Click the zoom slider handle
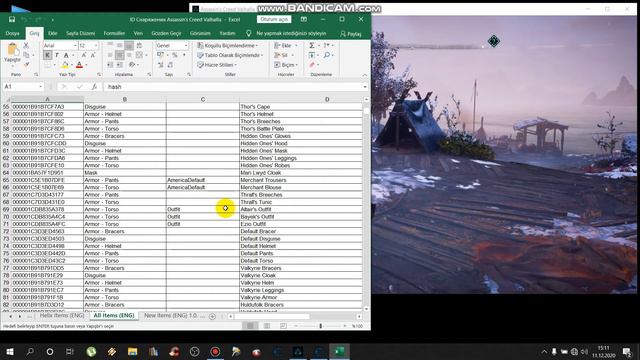Image resolution: width=640 pixels, height=360 pixels. 320,326
